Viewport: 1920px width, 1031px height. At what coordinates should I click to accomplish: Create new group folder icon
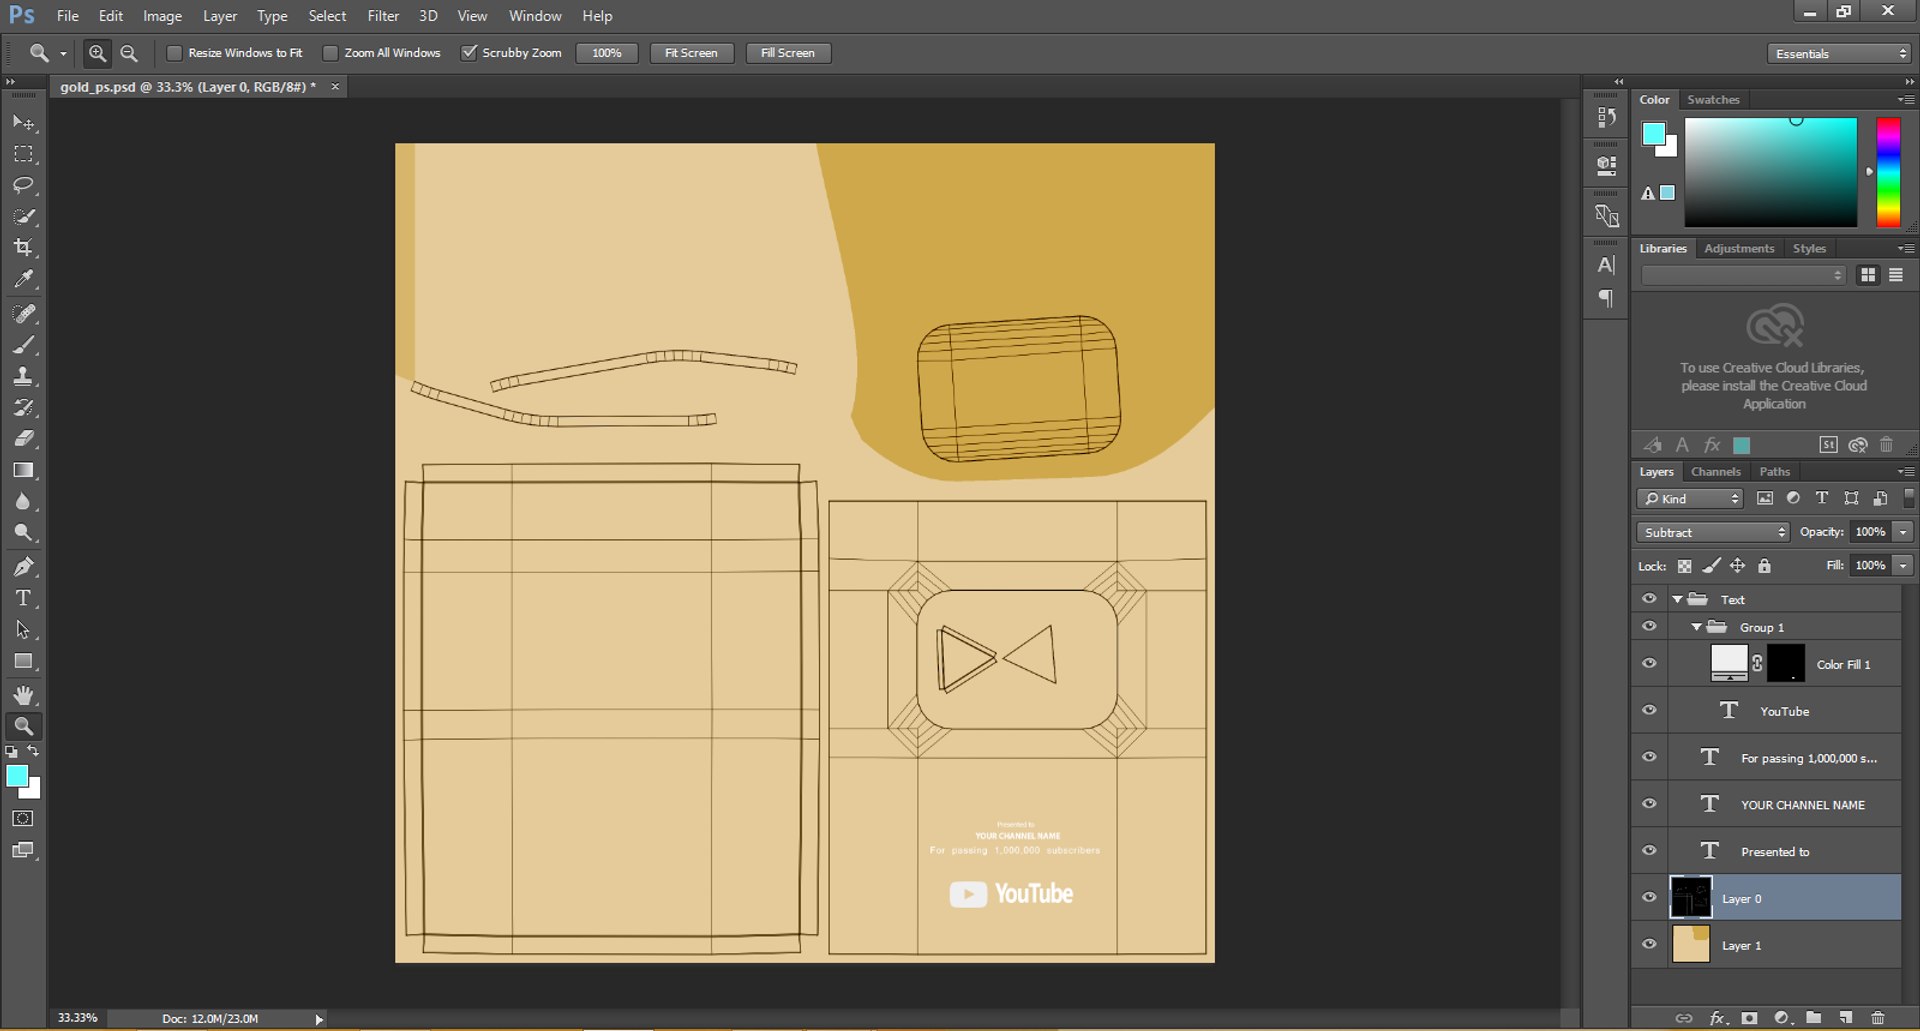(x=1814, y=1018)
